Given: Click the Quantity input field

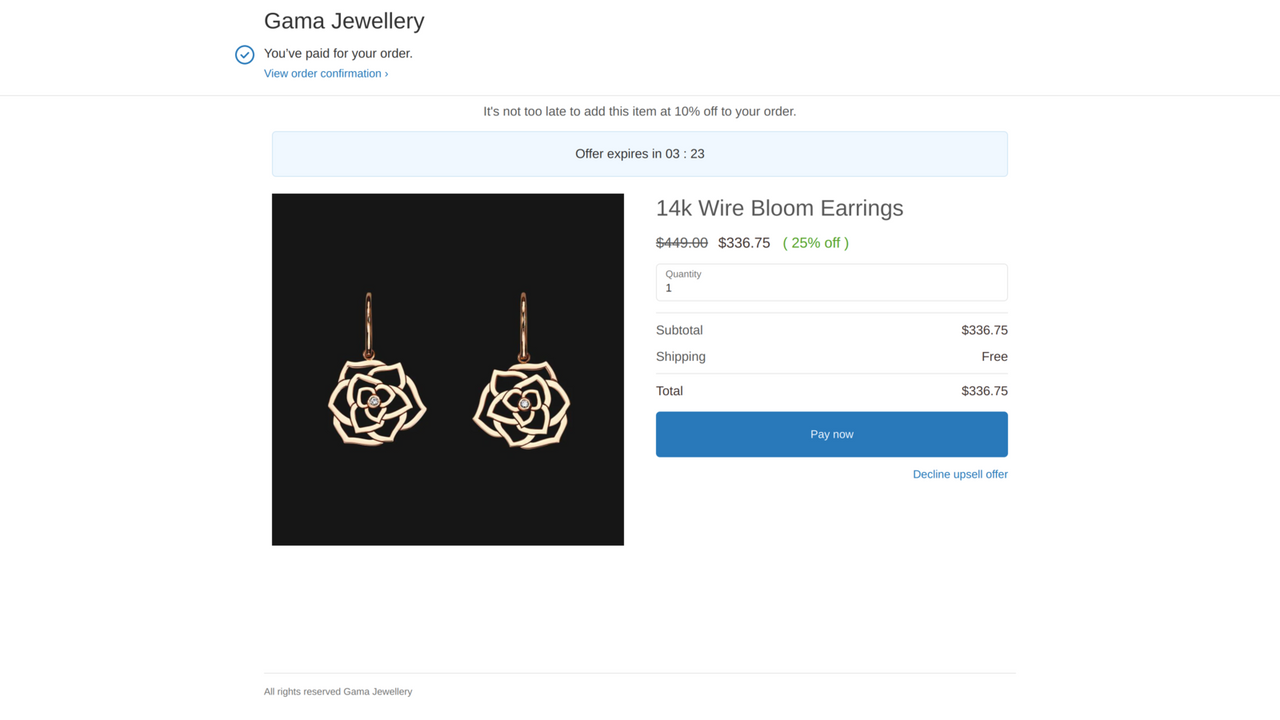Looking at the screenshot, I should pyautogui.click(x=831, y=287).
